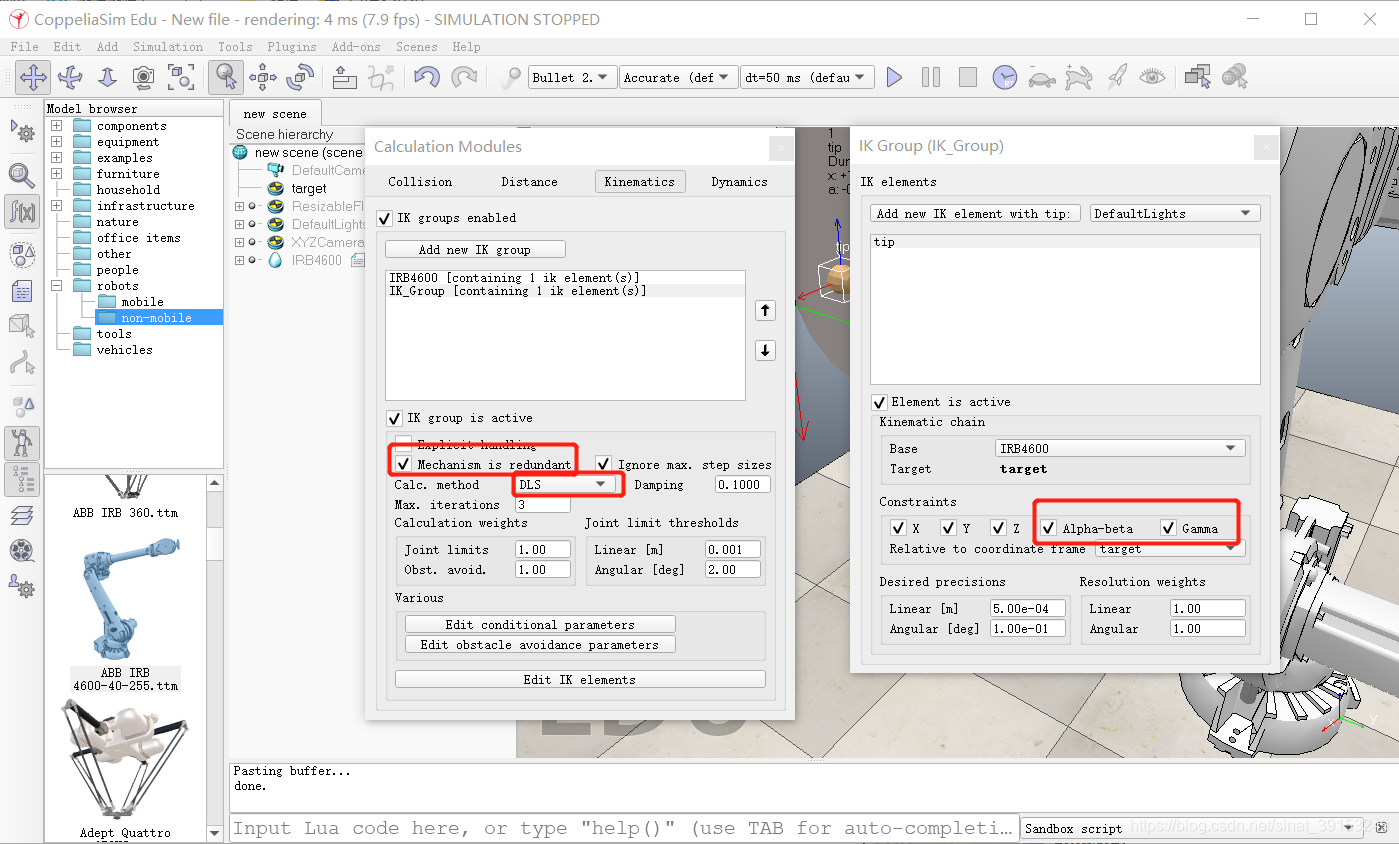
Task: Toggle Element is active checkbox
Action: click(x=879, y=402)
